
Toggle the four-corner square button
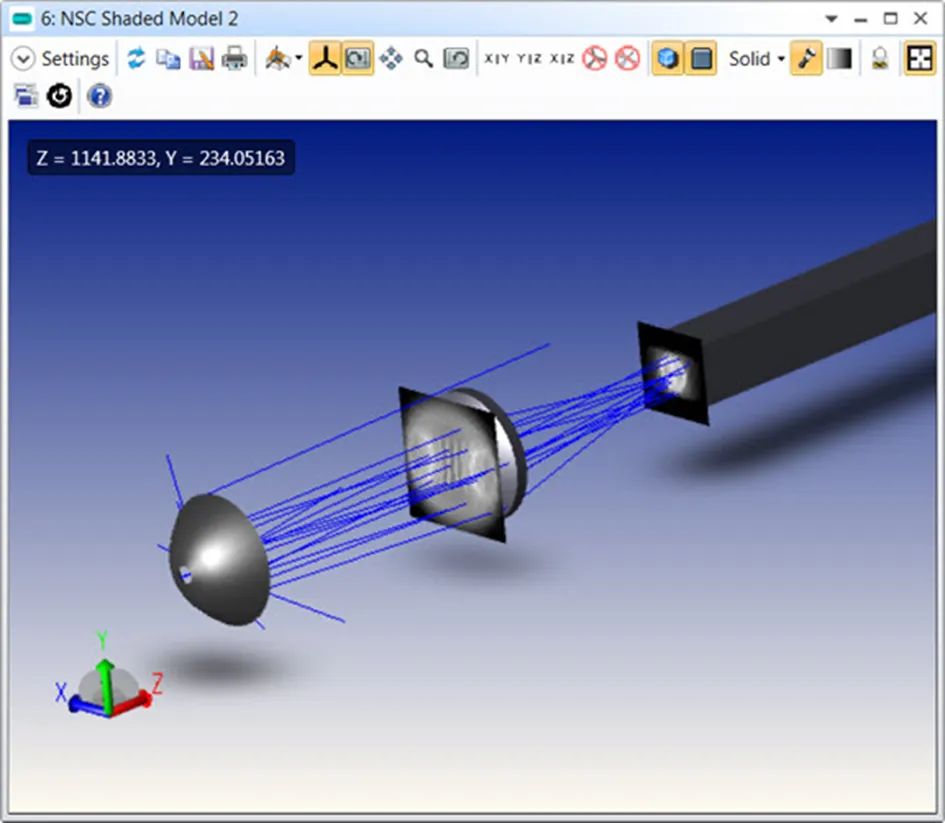(920, 58)
